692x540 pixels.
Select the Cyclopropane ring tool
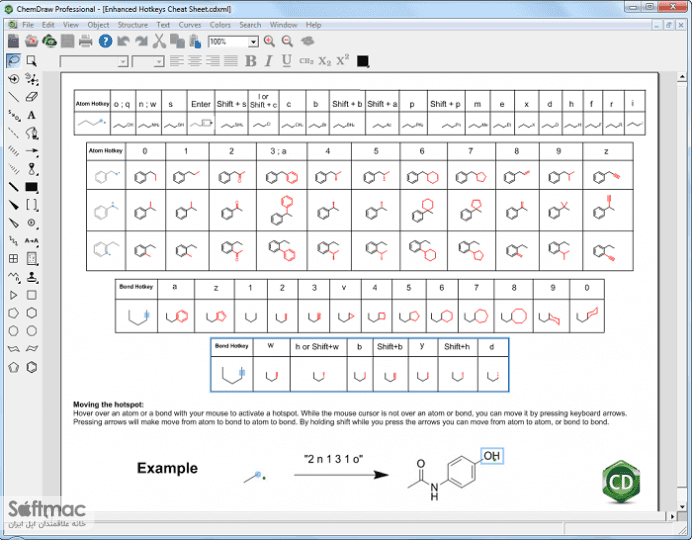(14, 295)
